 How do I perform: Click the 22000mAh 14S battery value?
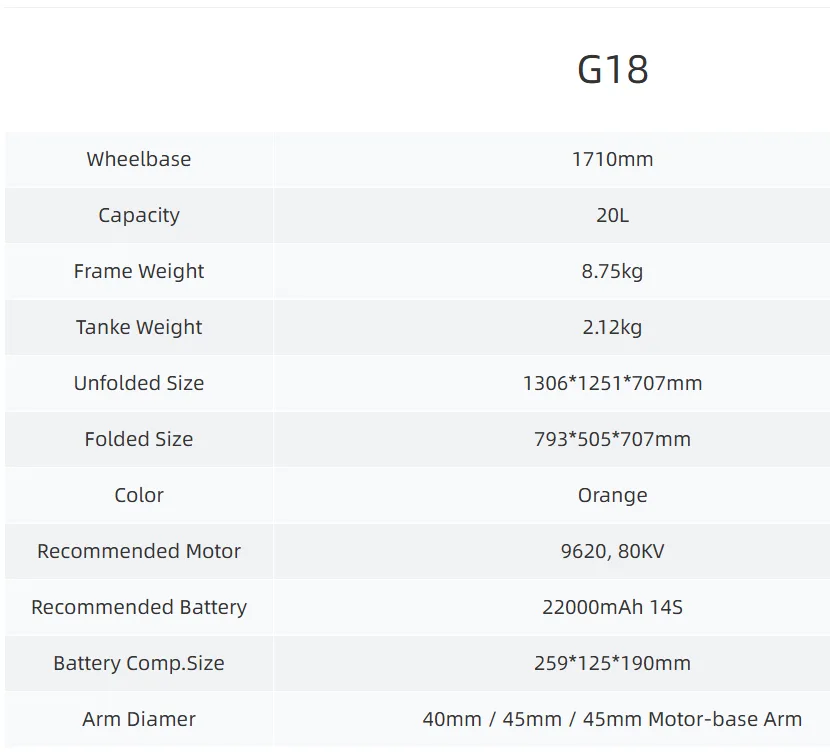click(612, 607)
